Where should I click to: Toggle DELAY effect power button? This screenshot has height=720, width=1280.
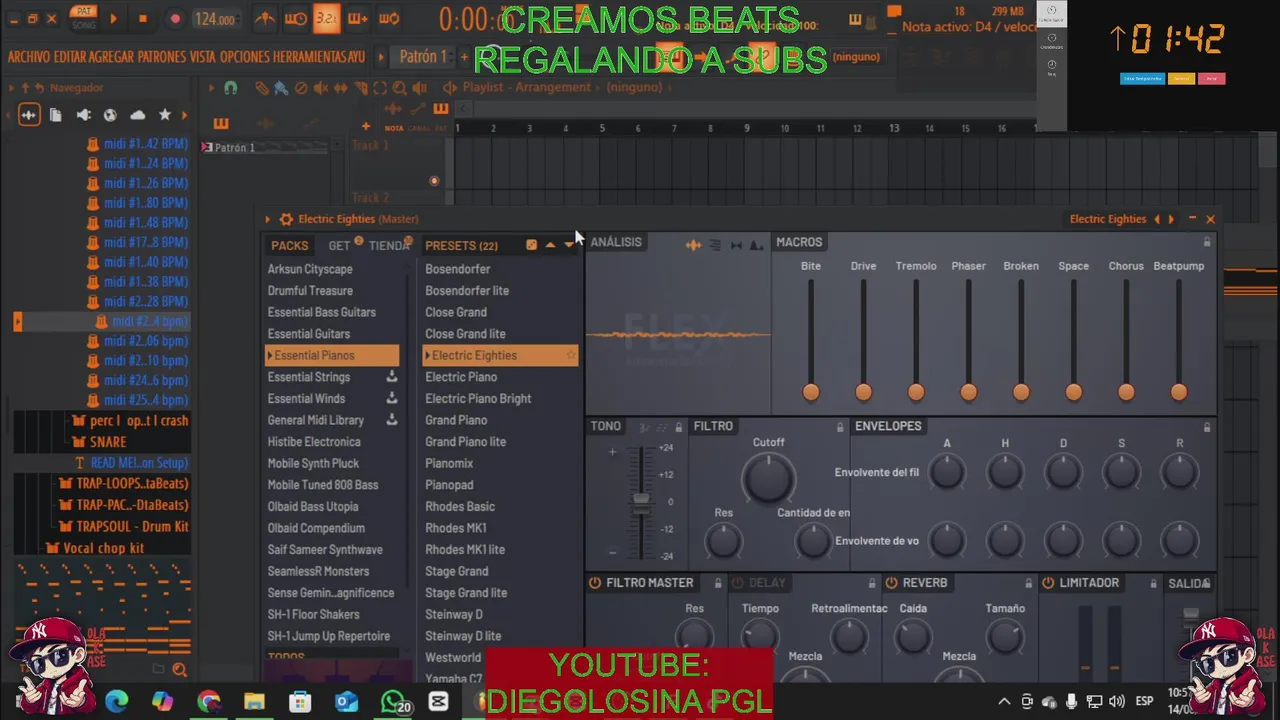[738, 583]
